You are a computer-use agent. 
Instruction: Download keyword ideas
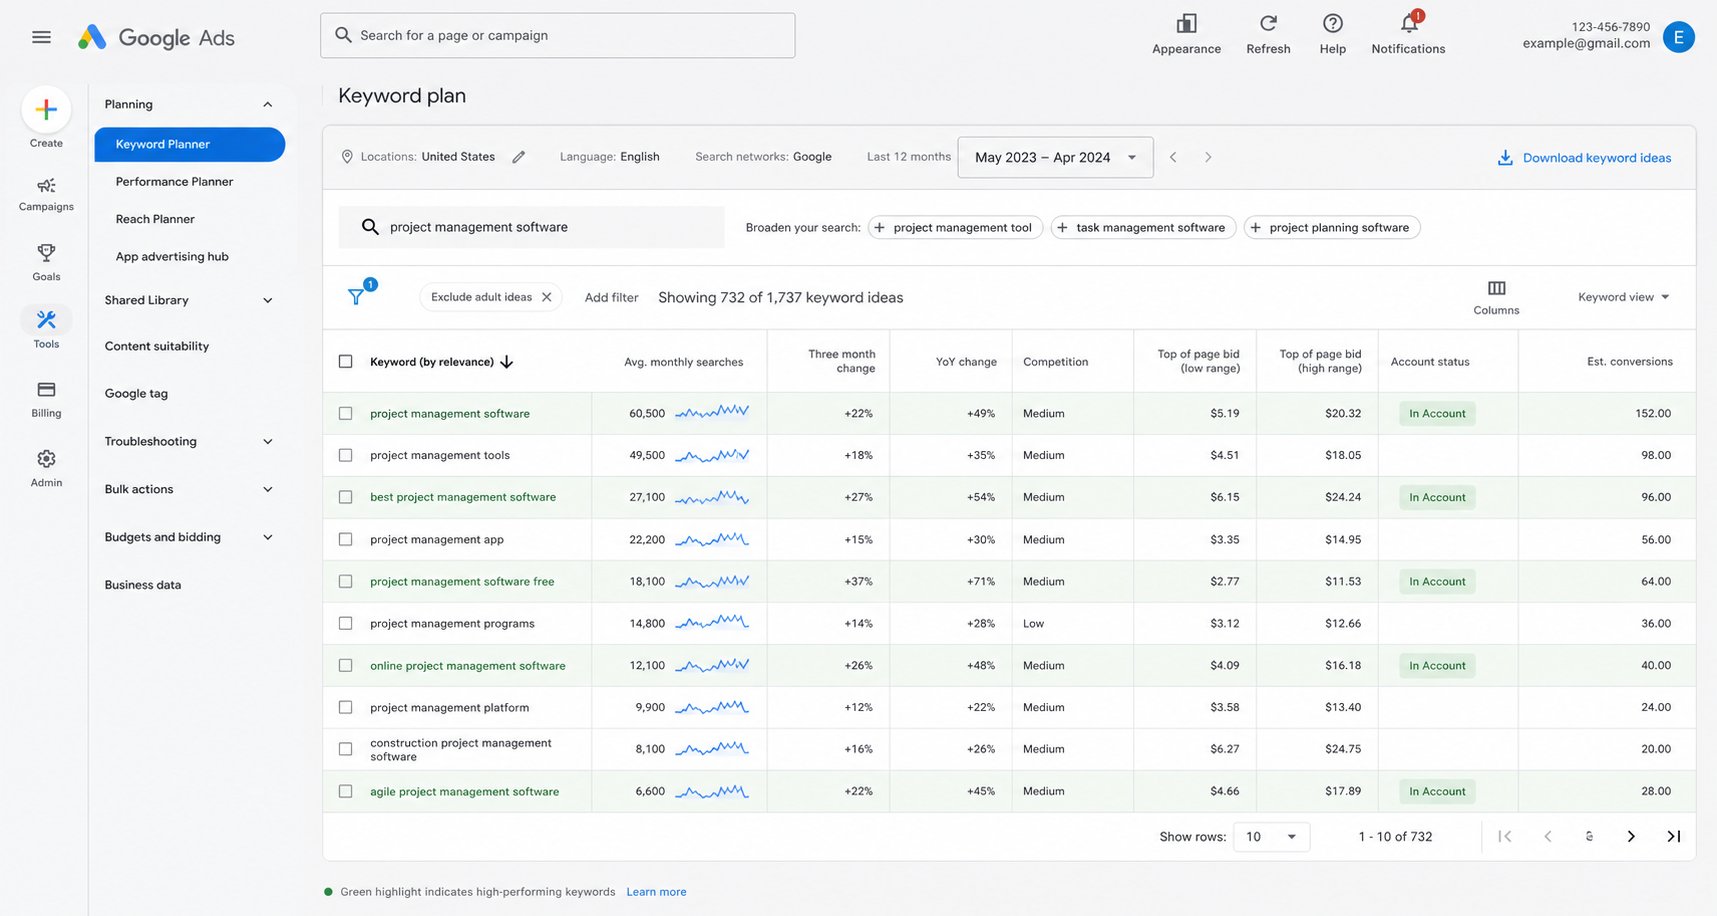(1584, 158)
